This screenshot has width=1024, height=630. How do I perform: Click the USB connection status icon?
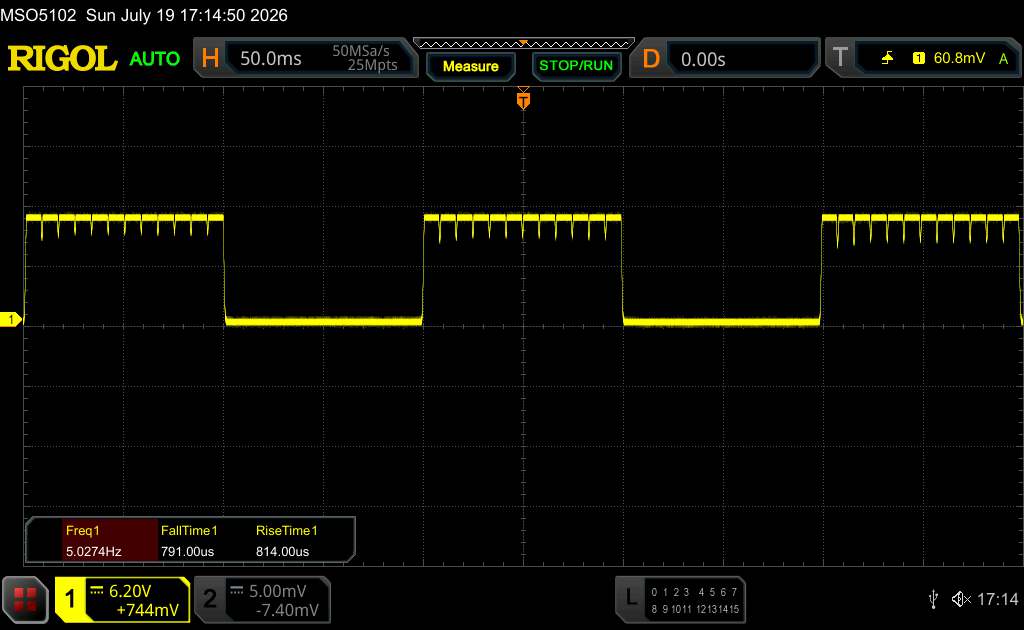point(934,599)
